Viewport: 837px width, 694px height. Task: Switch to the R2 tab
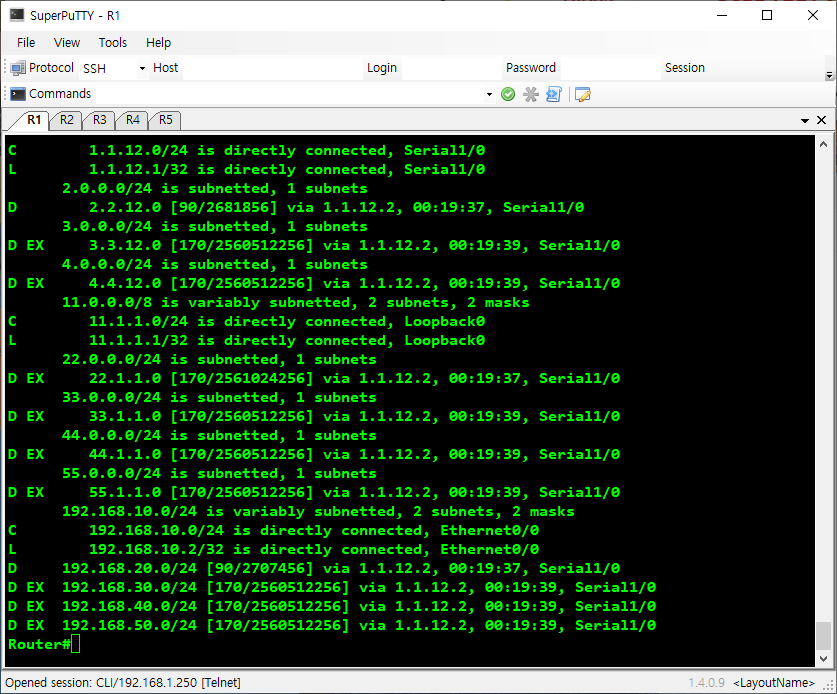point(67,120)
